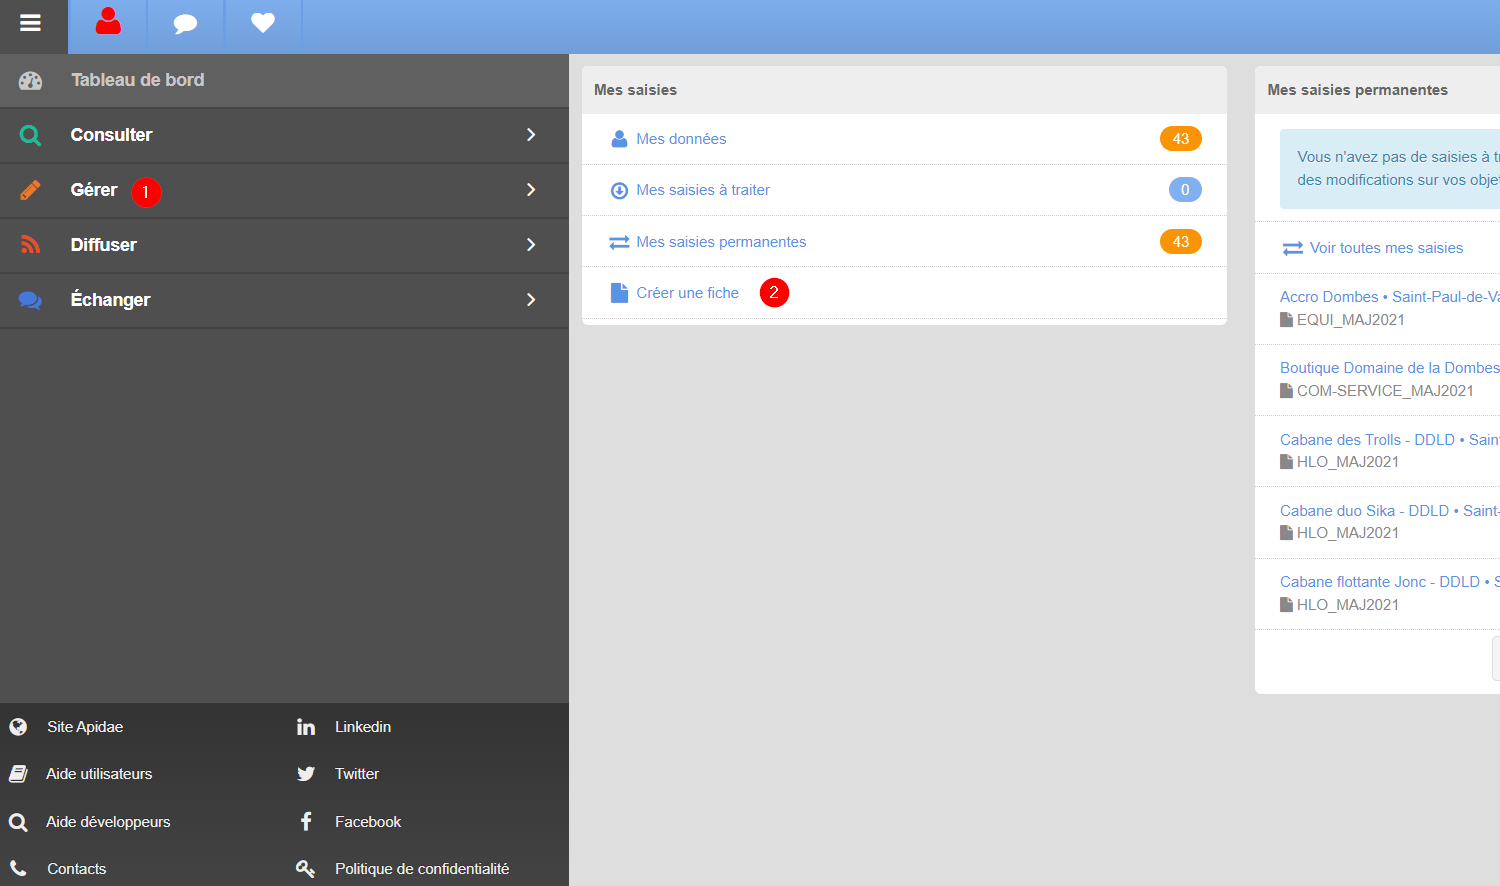The image size is (1500, 886).
Task: Click the Consulter magnifier icon
Action: (31, 135)
